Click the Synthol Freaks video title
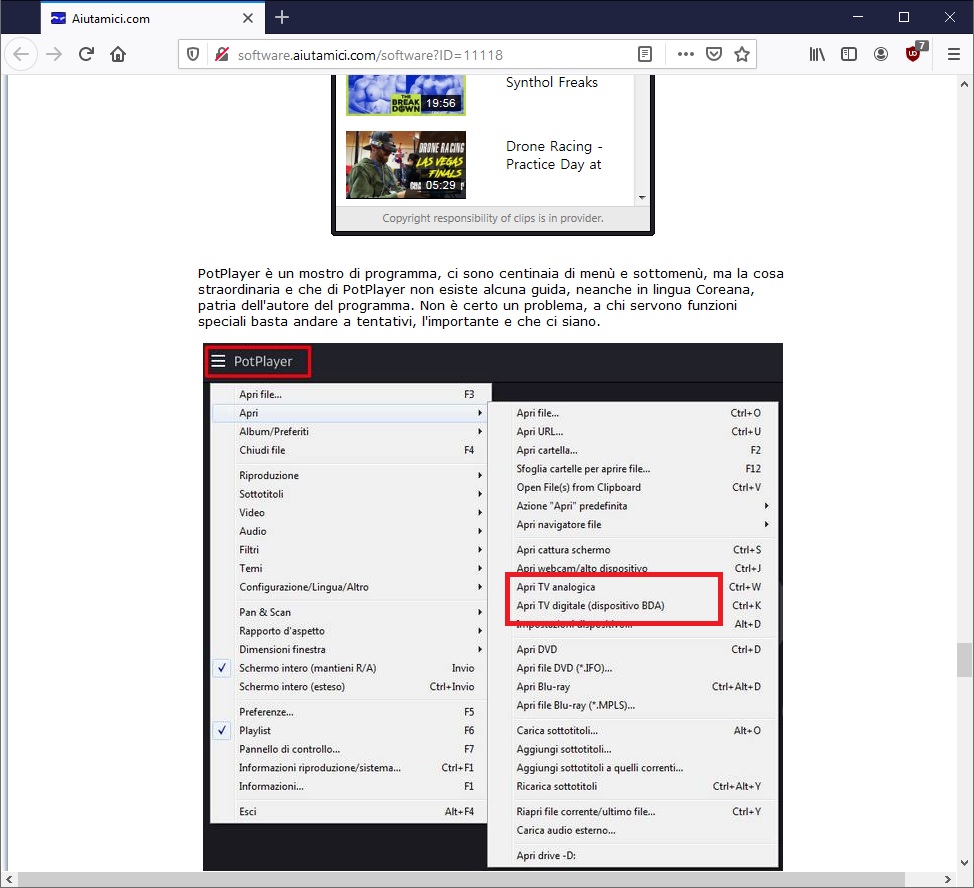 pyautogui.click(x=552, y=83)
